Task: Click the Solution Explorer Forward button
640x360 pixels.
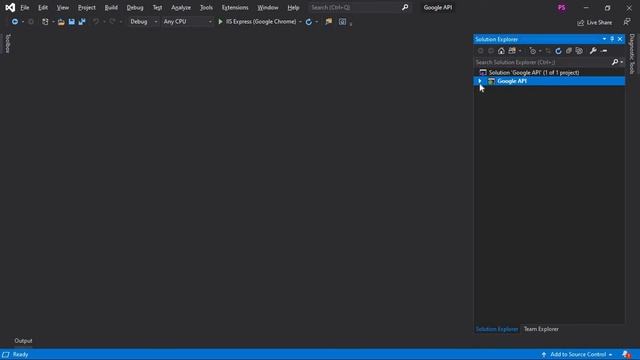Action: (x=491, y=51)
